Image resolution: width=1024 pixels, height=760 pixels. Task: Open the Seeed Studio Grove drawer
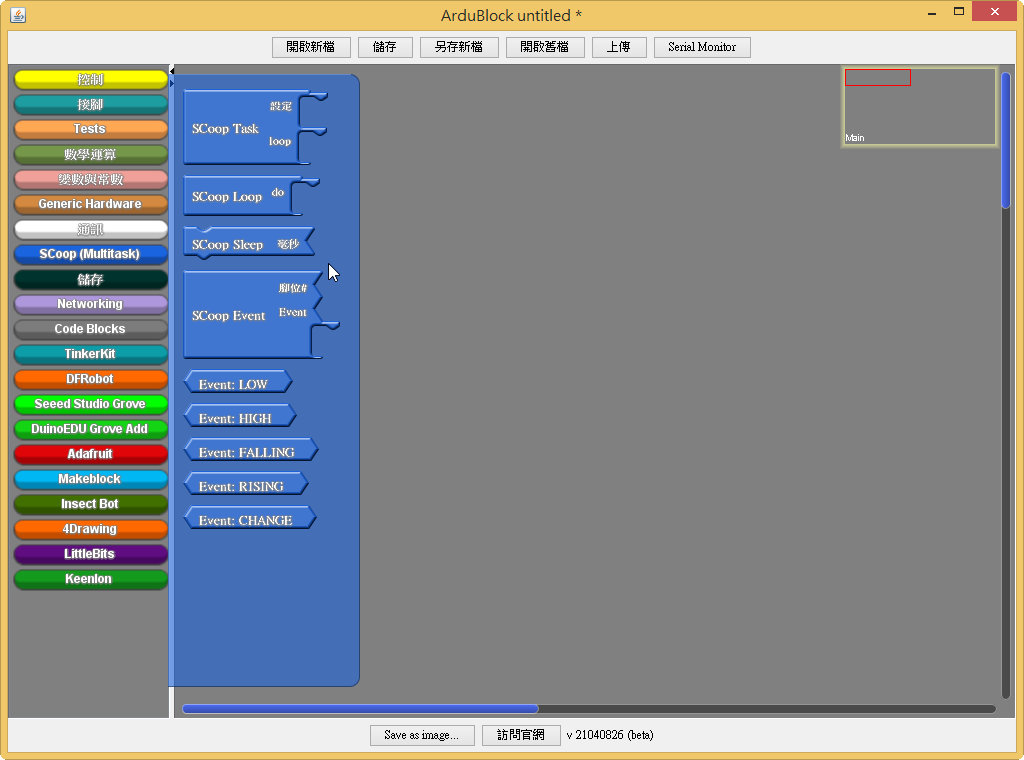91,404
